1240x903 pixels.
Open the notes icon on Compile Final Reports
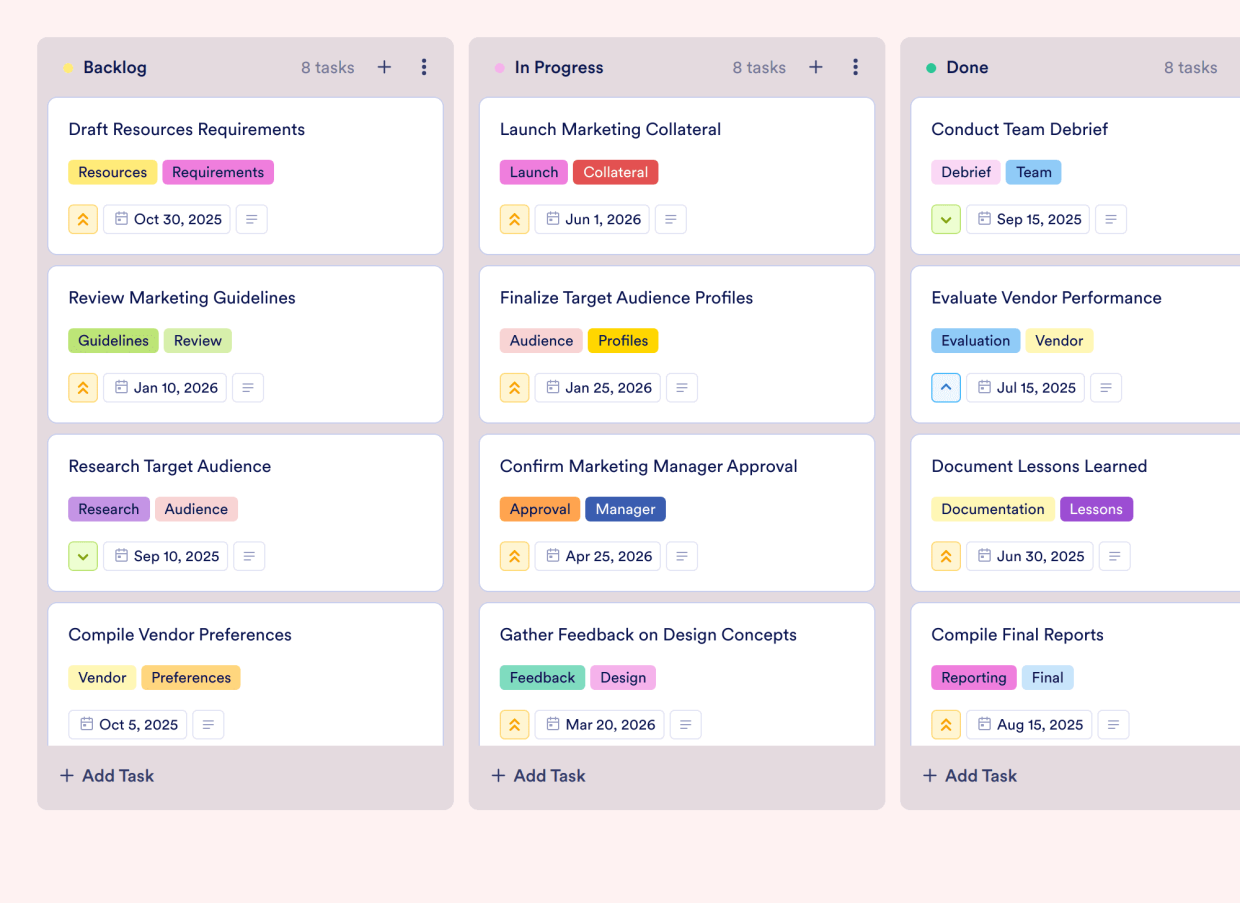[1114, 724]
